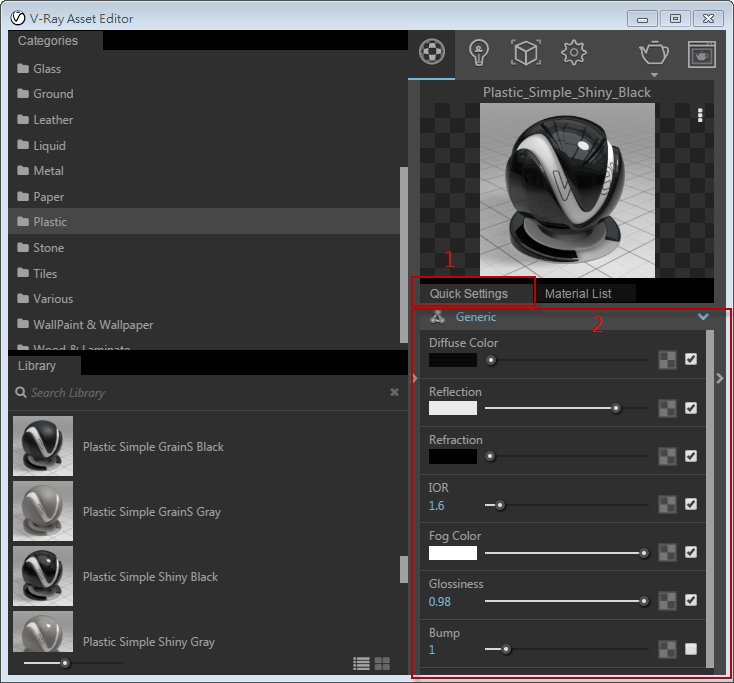734x683 pixels.
Task: Show the frame buffer window icon
Action: (701, 53)
